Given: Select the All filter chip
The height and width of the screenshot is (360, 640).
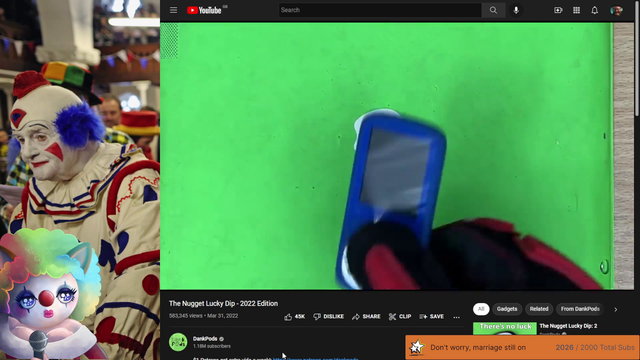Looking at the screenshot, I should (x=481, y=309).
